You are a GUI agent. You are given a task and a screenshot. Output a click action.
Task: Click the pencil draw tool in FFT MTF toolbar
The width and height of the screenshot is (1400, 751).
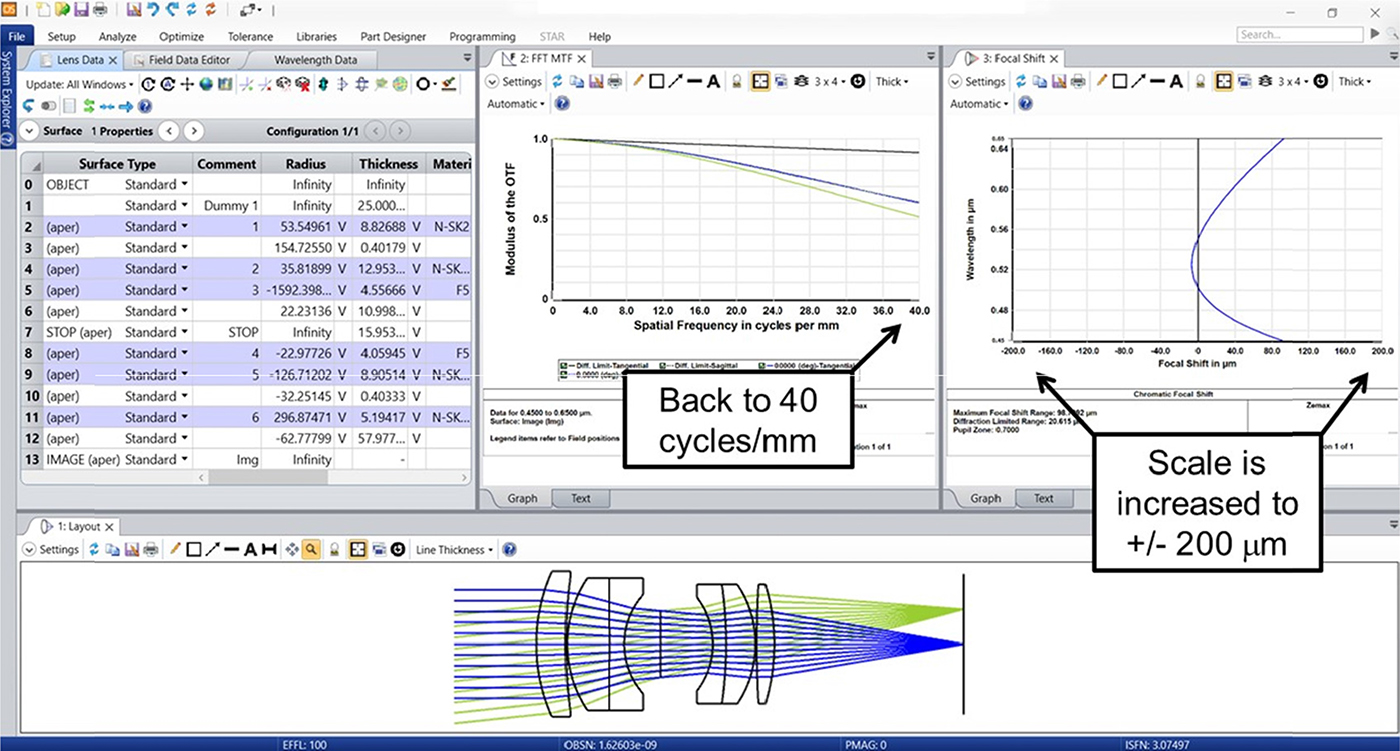point(637,82)
